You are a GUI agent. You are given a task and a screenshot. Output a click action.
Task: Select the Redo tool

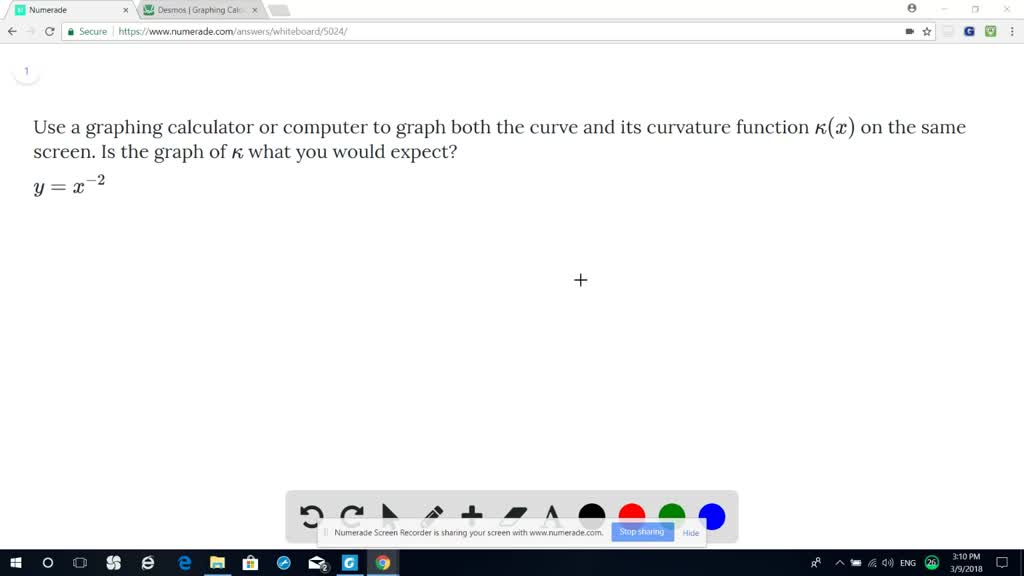tap(351, 512)
